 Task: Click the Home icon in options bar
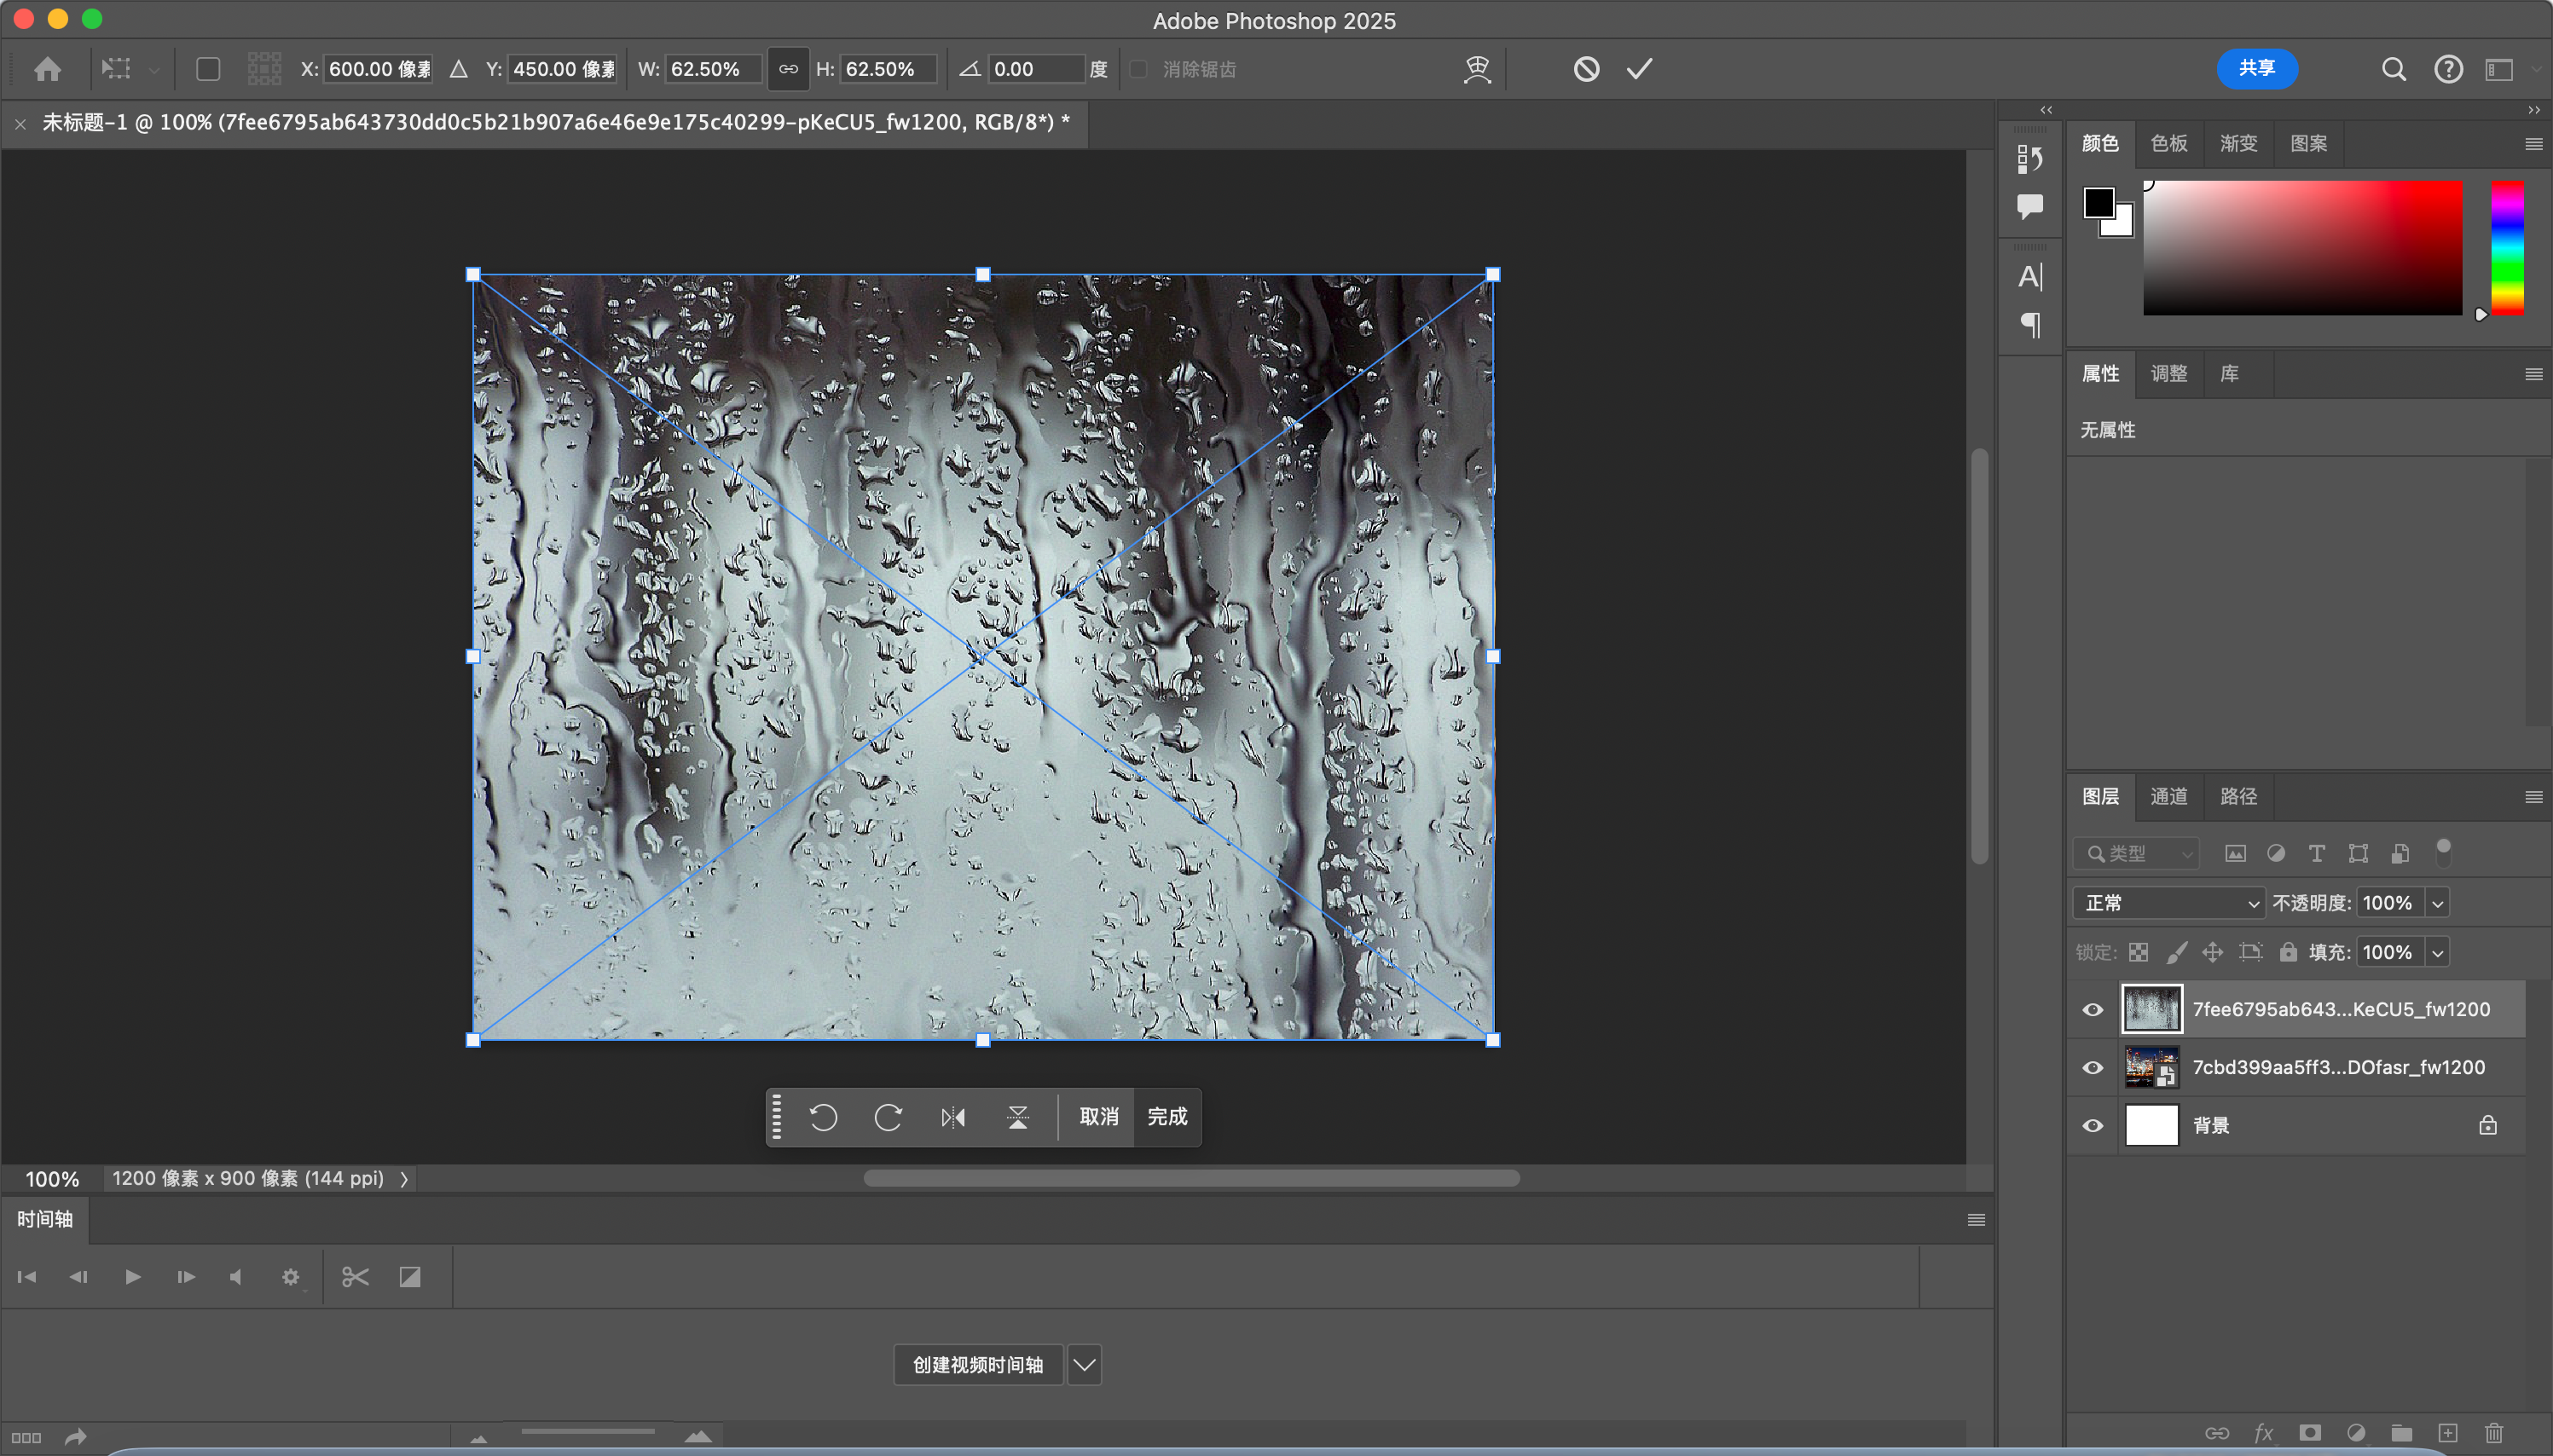(47, 69)
